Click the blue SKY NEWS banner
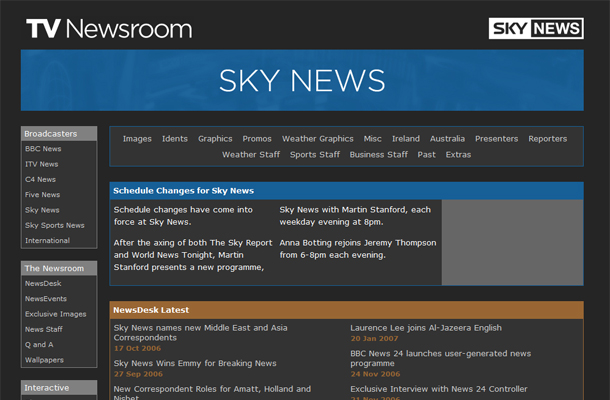 click(x=302, y=80)
